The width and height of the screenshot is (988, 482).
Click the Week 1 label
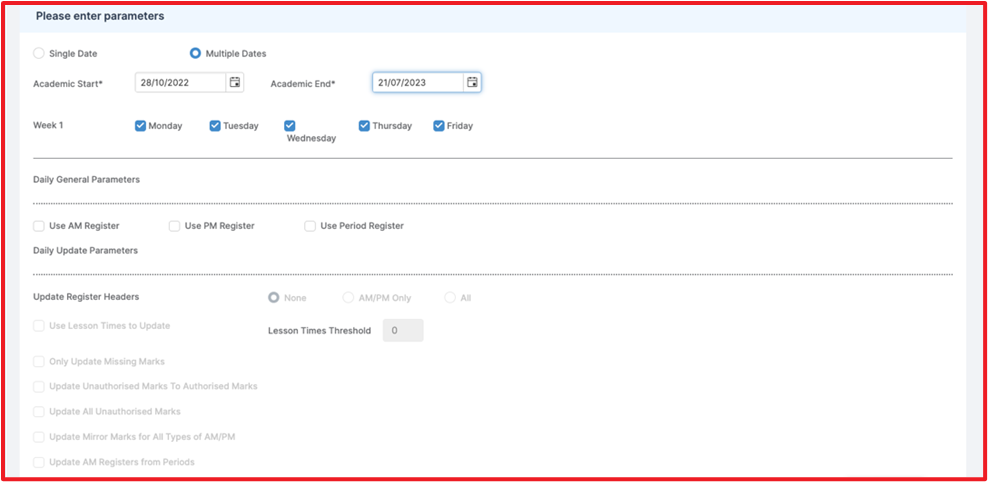[48, 125]
